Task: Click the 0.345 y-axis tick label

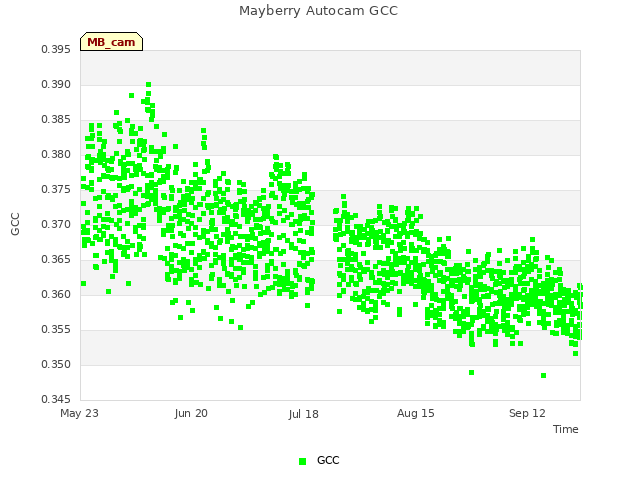Action: click(56, 399)
